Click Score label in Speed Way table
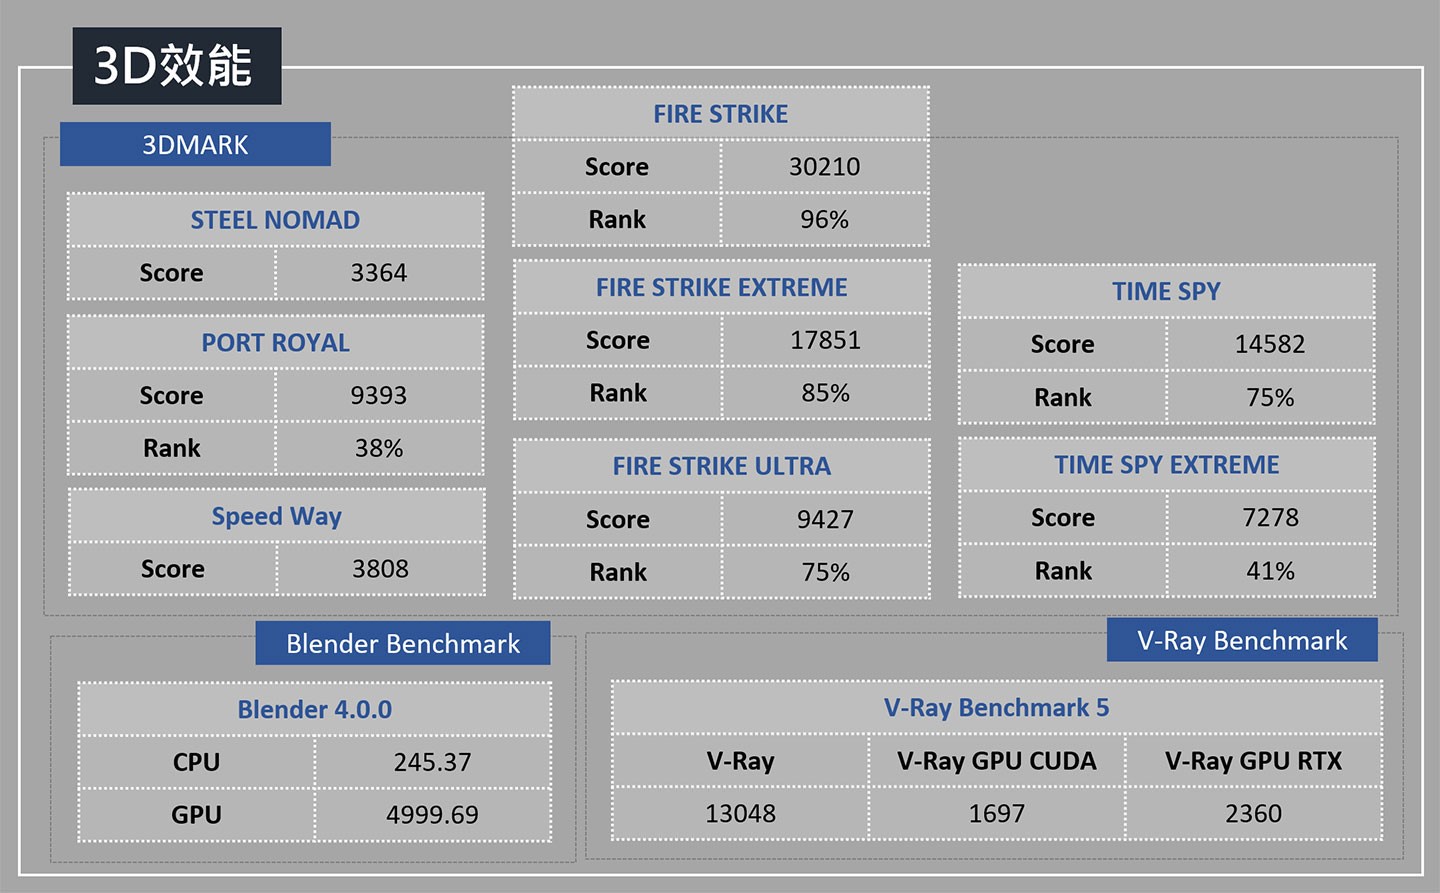 173,569
